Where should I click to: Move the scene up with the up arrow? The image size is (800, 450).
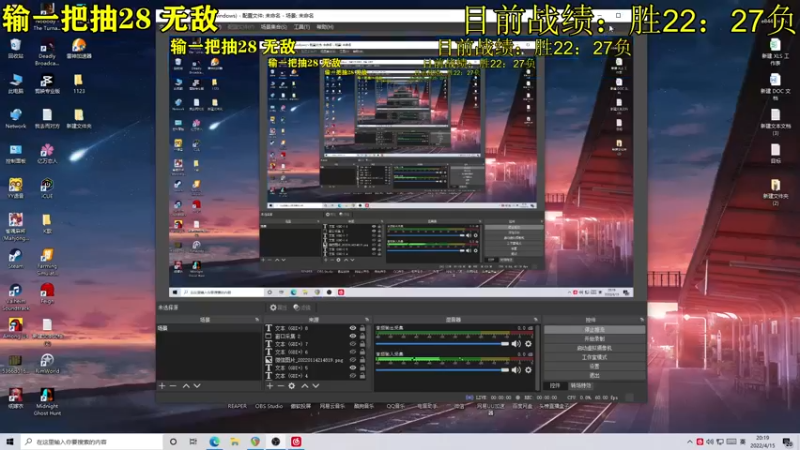186,386
